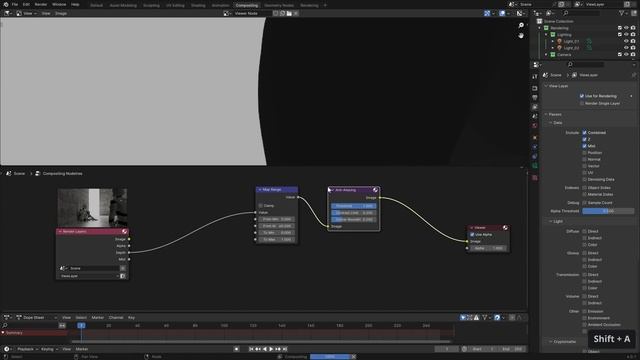Open the Window menu
The height and width of the screenshot is (360, 640).
pyautogui.click(x=59, y=4)
